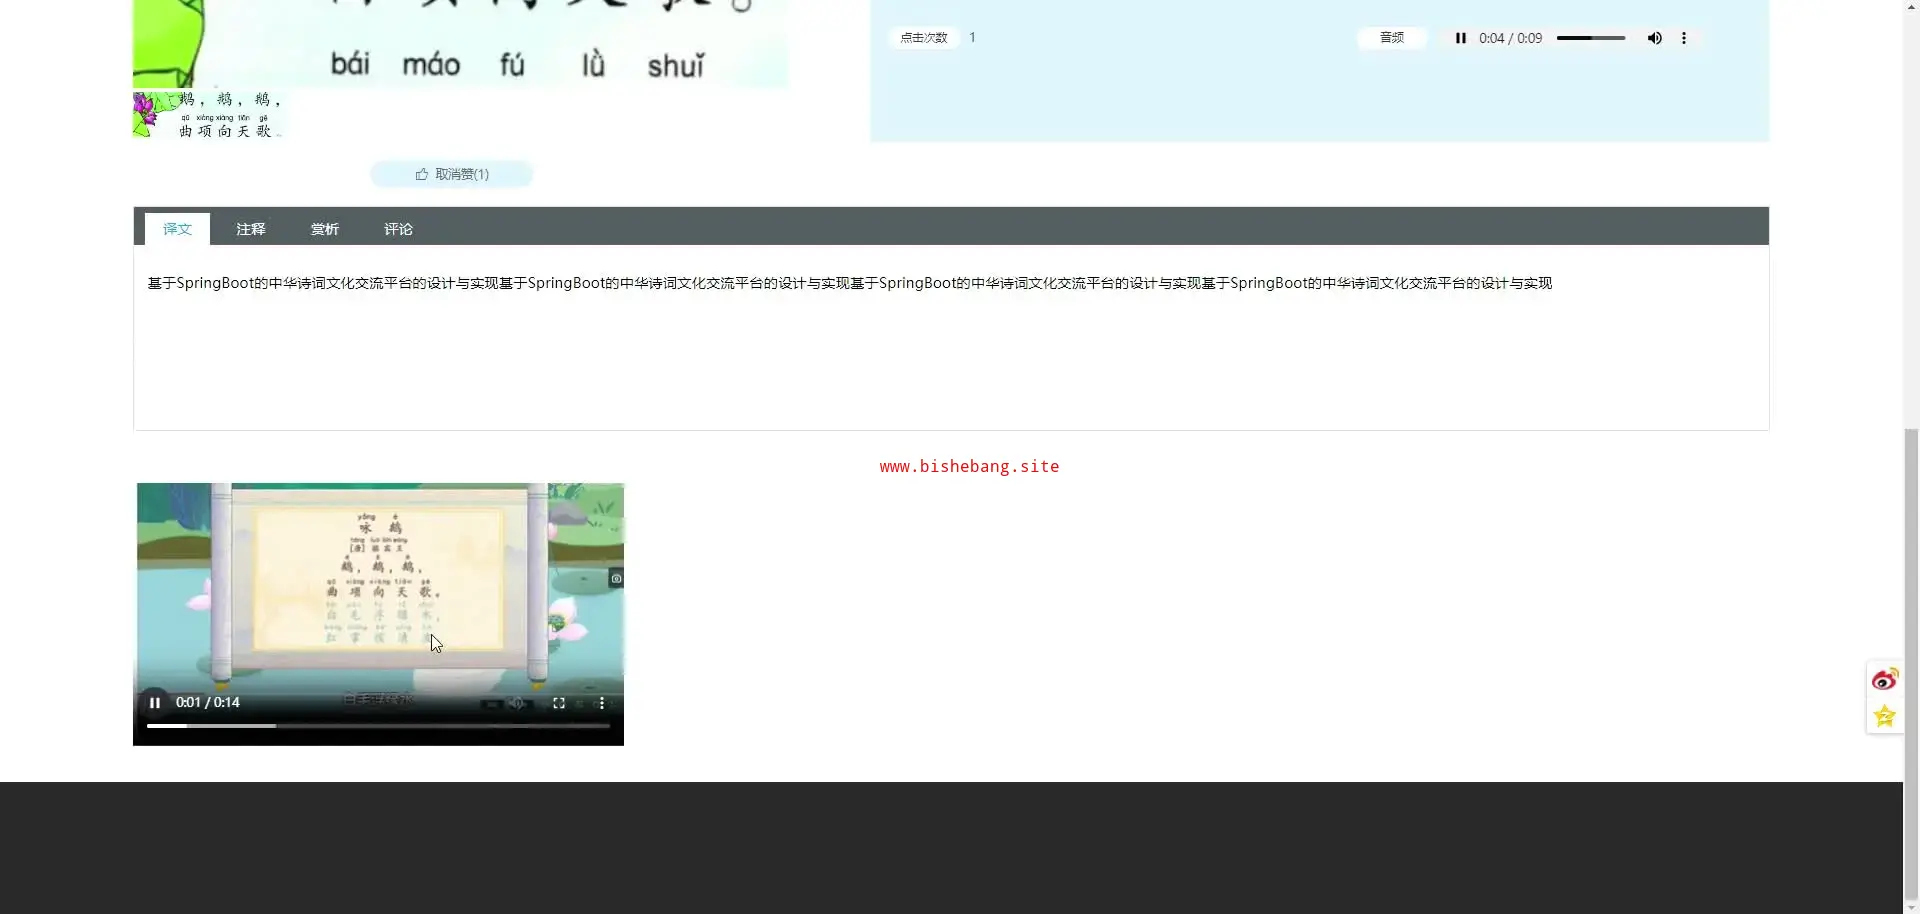This screenshot has width=1920, height=914.
Task: Open the 注释 tab
Action: [x=250, y=229]
